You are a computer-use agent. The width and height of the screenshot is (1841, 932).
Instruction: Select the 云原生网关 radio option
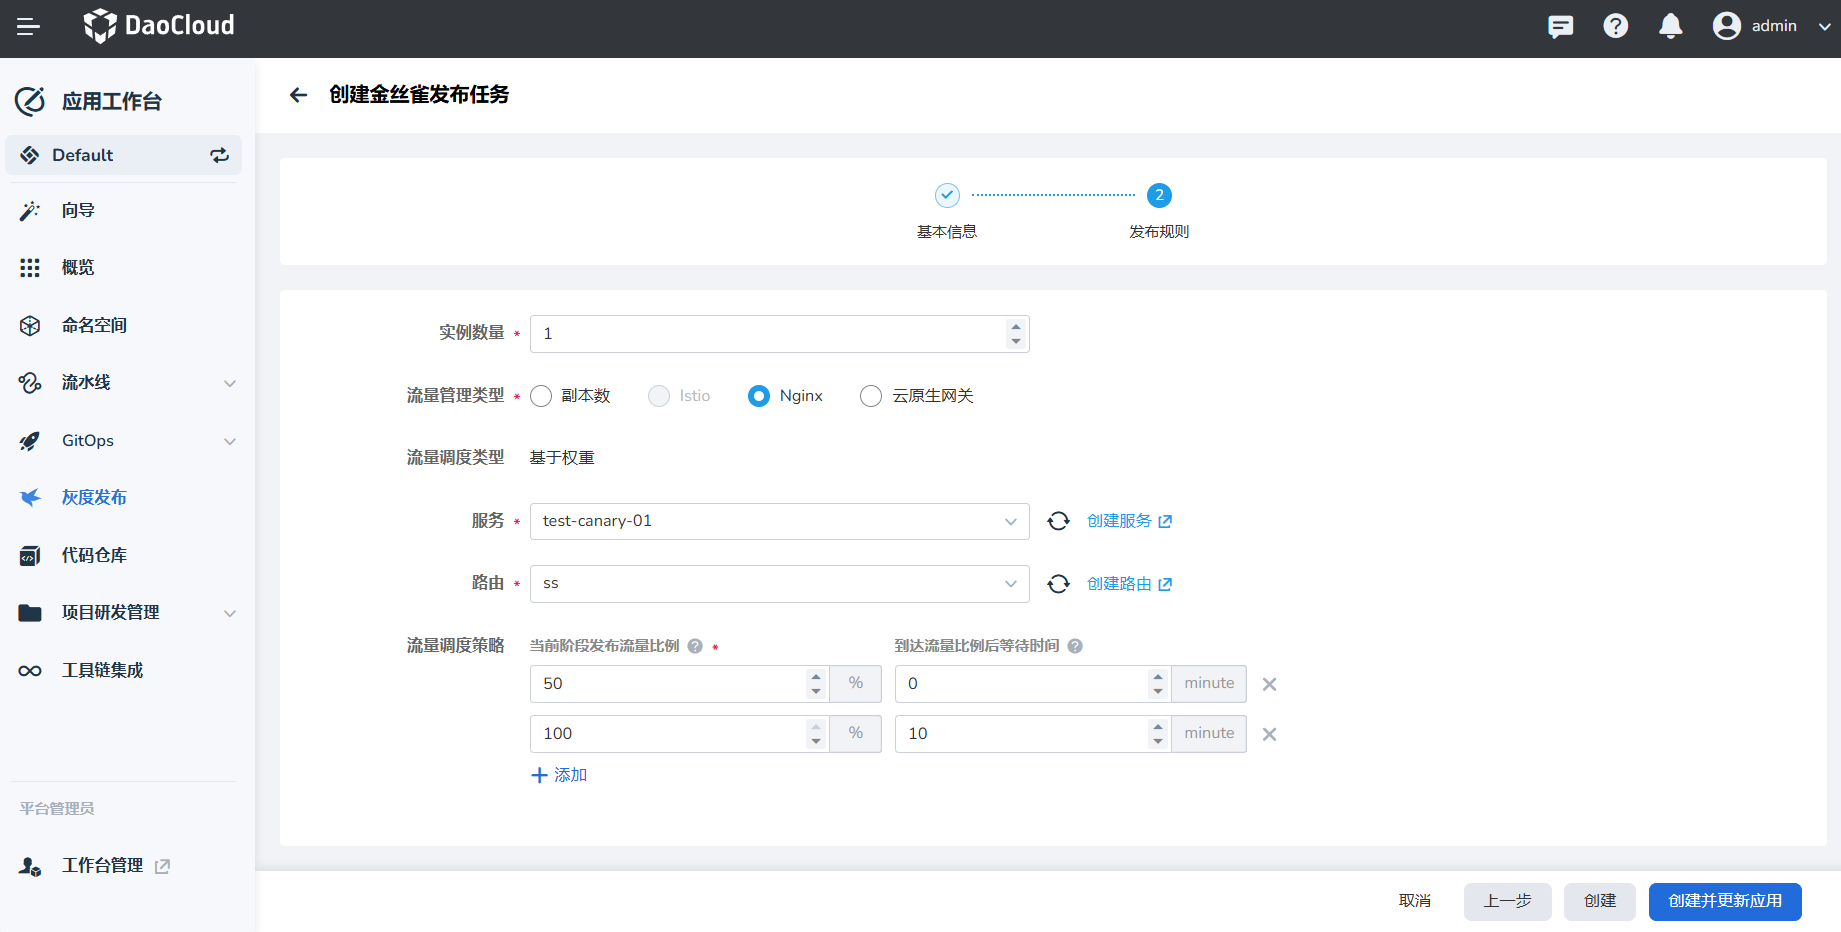coord(871,396)
